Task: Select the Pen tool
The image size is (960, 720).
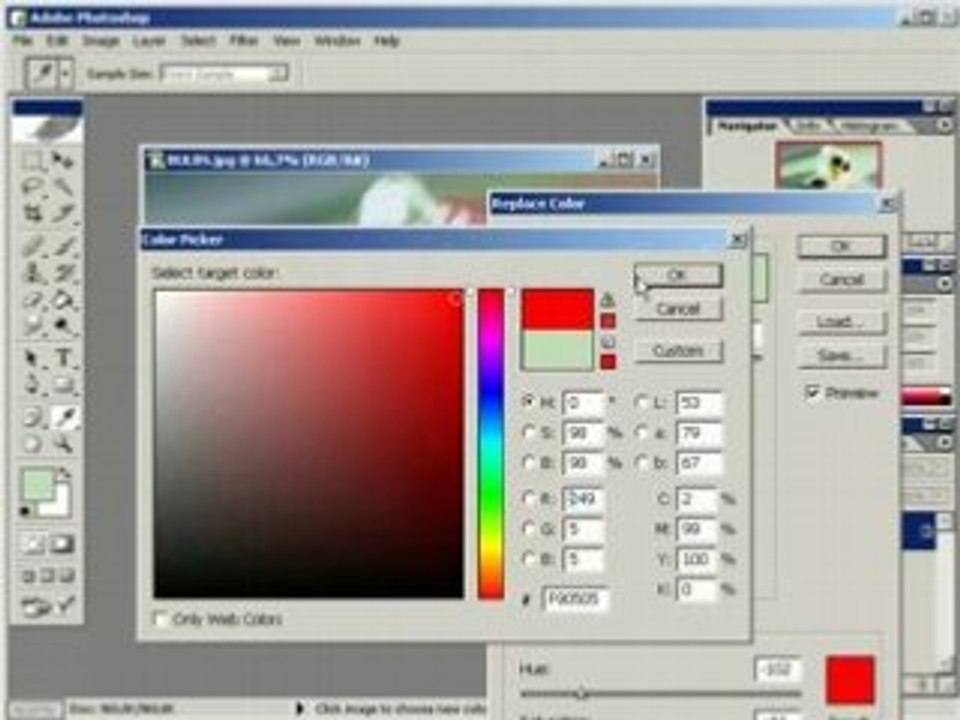Action: point(32,384)
